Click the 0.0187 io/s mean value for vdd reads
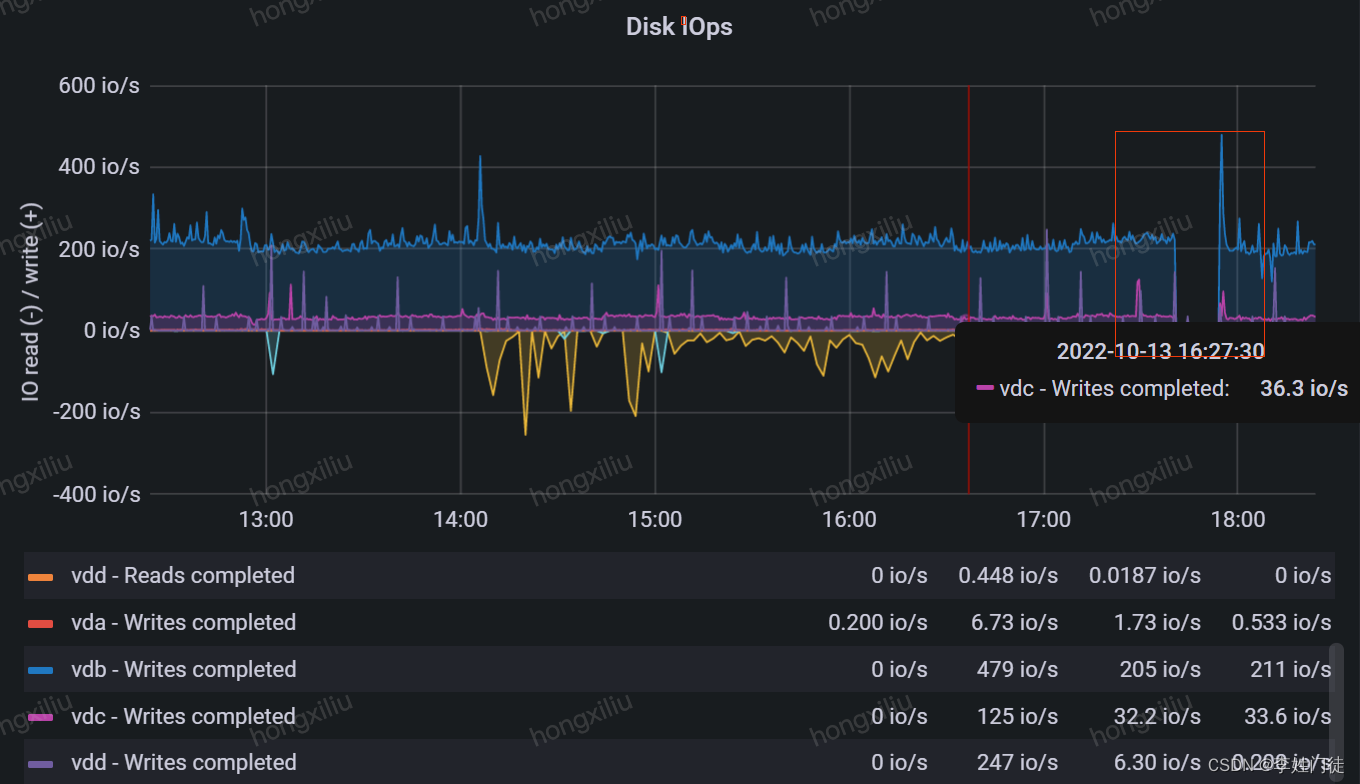 click(1145, 576)
